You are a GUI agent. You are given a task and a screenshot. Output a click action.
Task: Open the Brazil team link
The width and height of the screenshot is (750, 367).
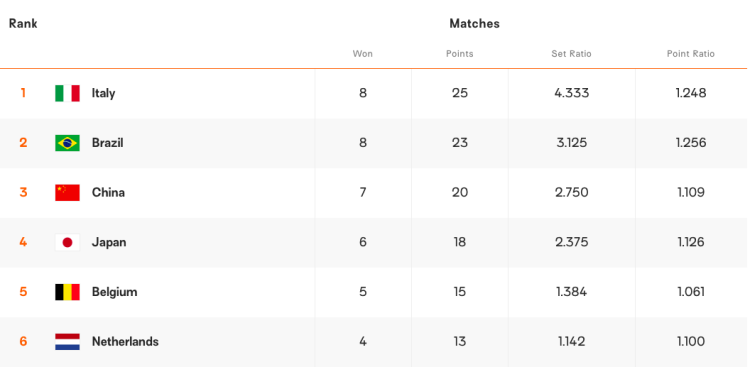(108, 143)
